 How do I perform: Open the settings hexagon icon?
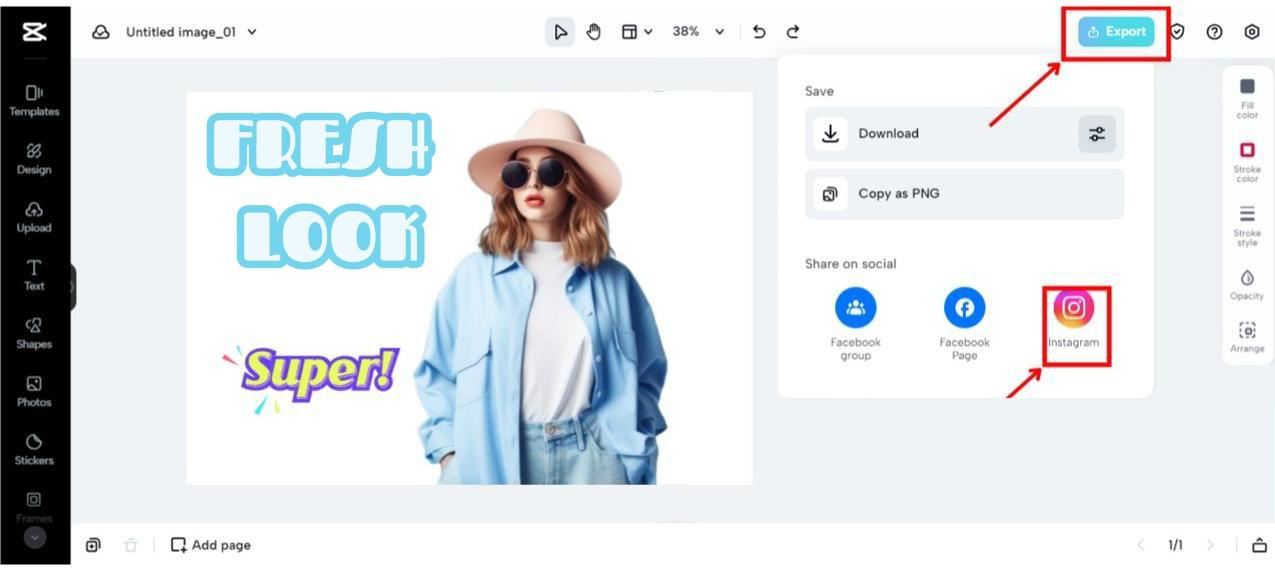coord(1252,32)
